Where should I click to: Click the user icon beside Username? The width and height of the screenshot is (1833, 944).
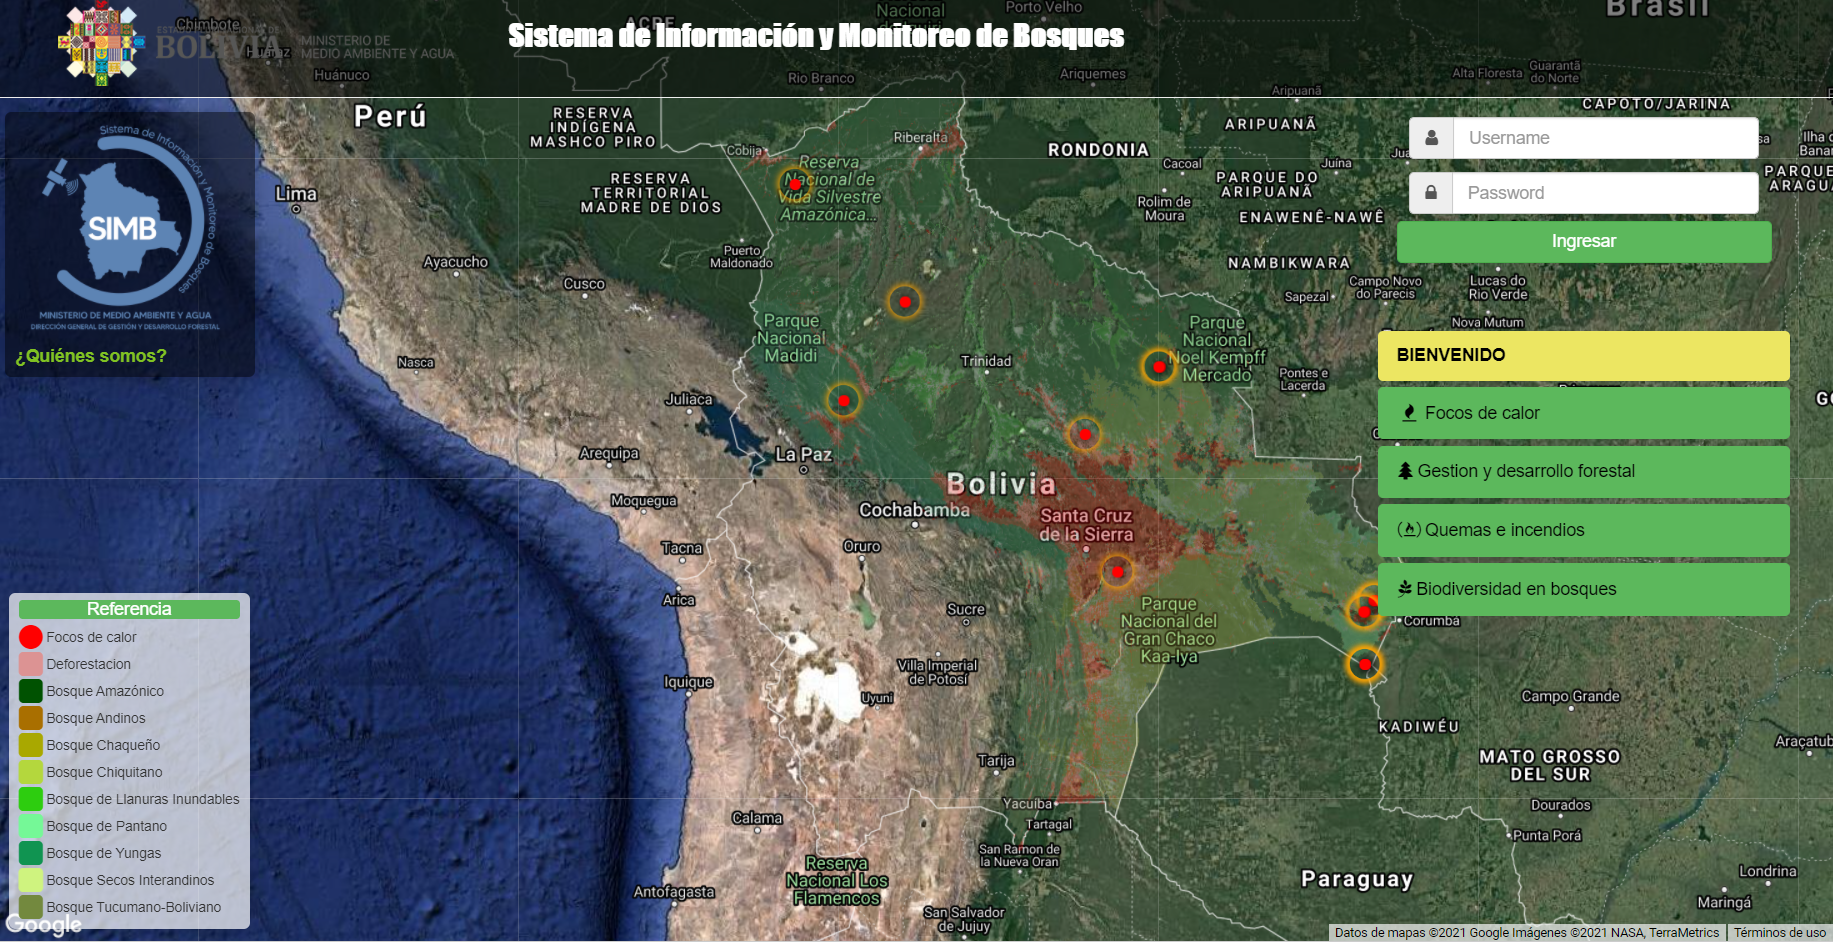tap(1432, 138)
